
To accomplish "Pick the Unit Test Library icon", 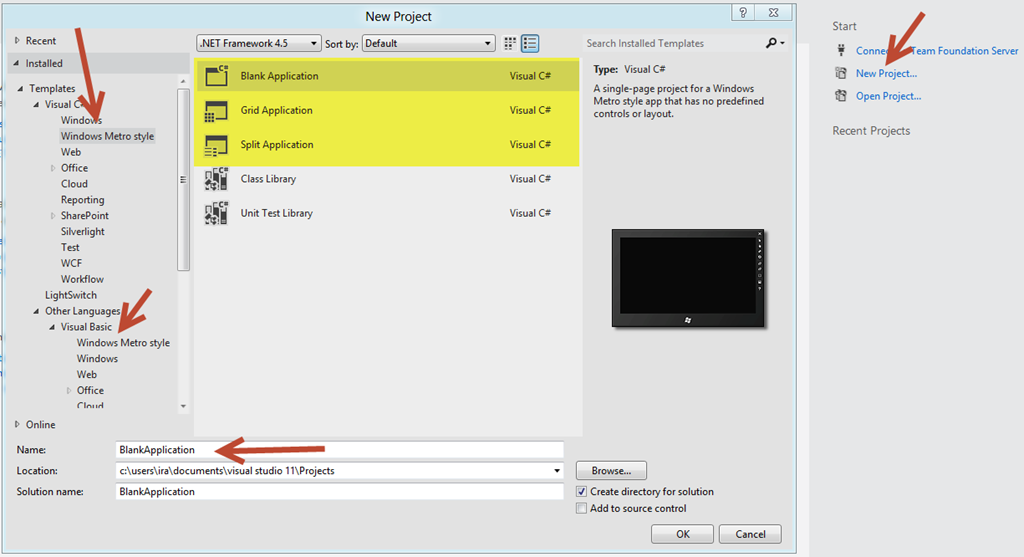I will tap(217, 214).
